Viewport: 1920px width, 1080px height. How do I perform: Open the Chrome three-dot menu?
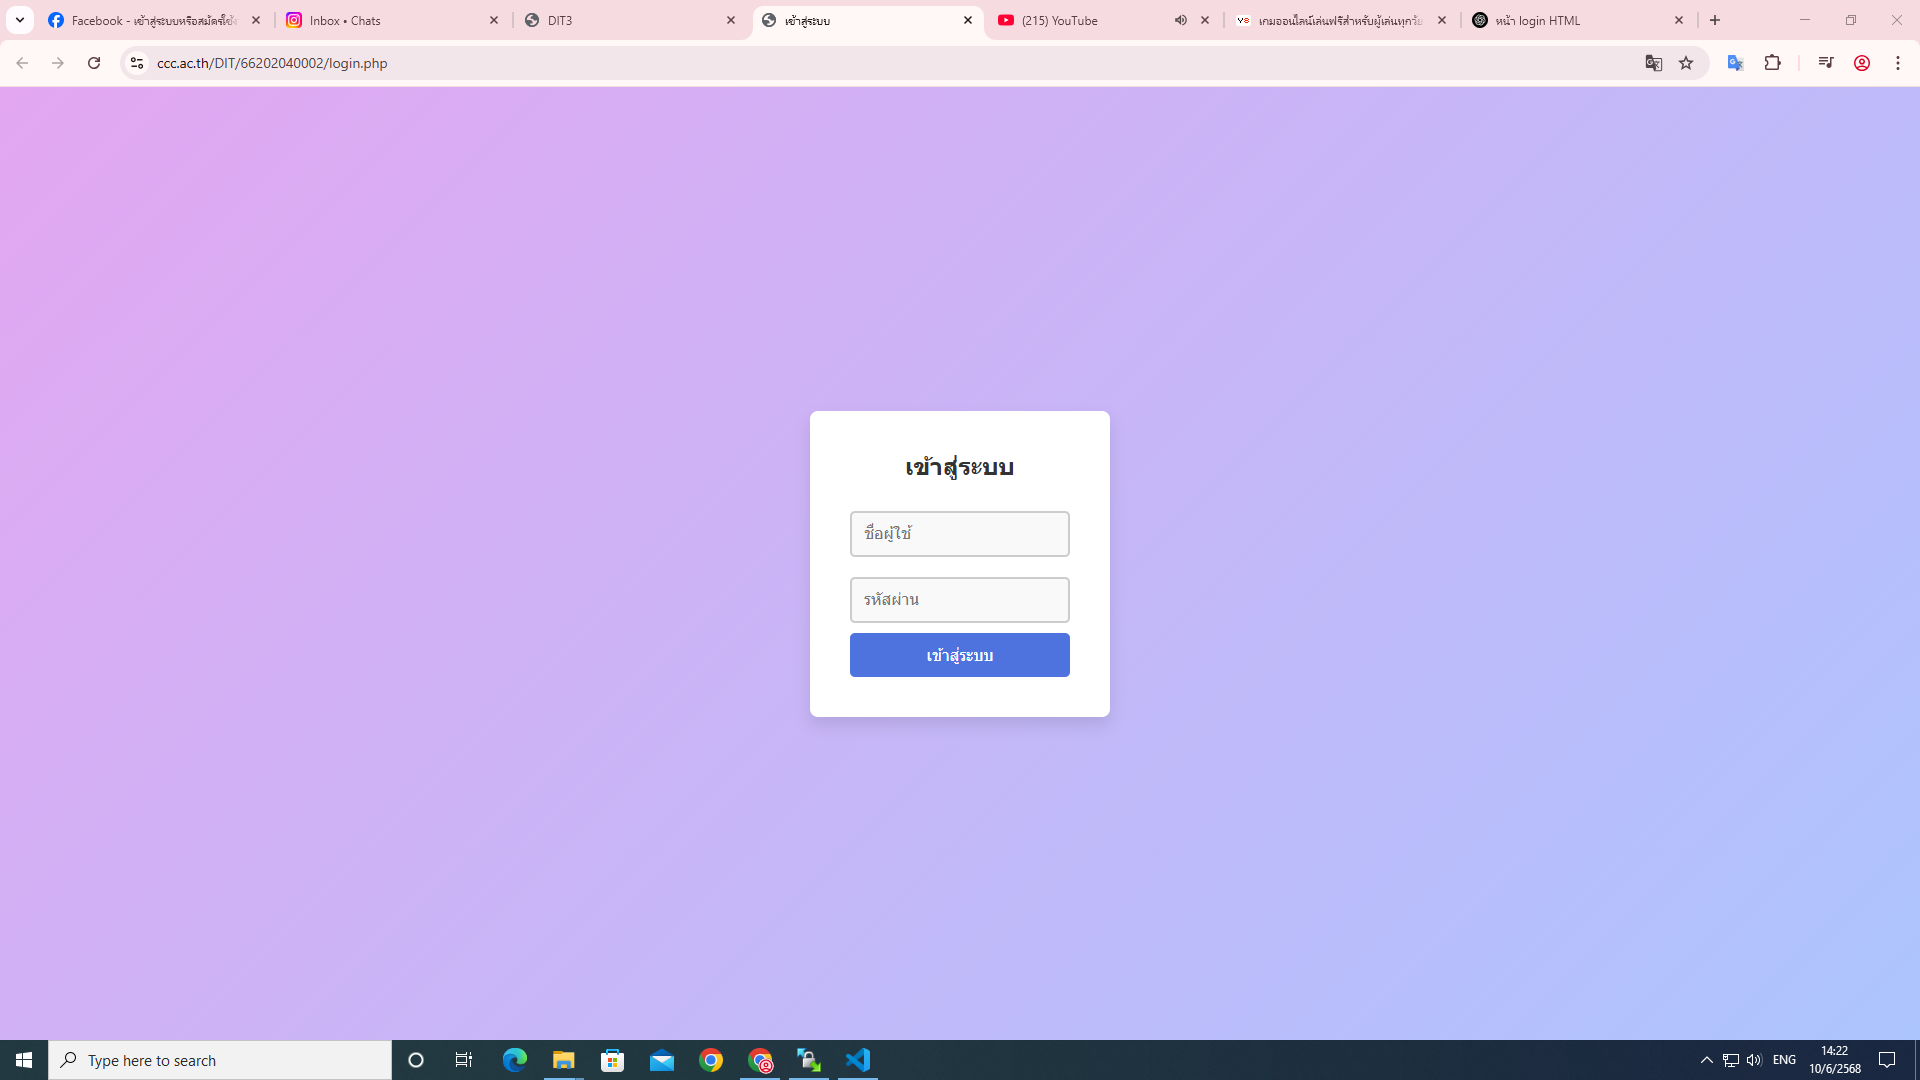(x=1898, y=63)
